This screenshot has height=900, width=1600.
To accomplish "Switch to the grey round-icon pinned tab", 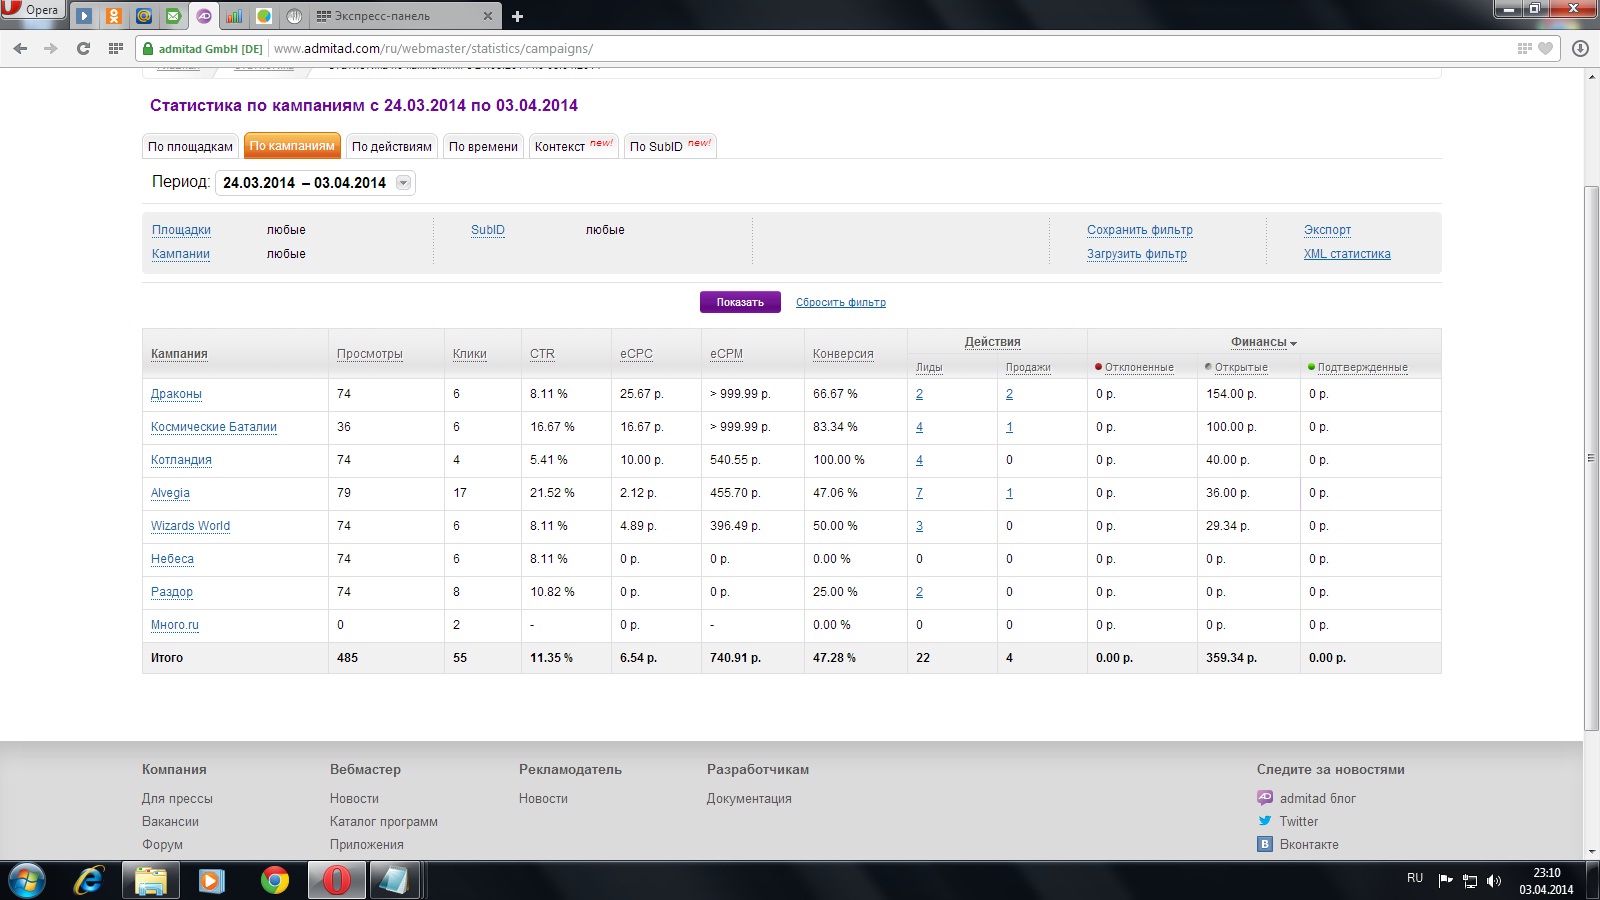I will (x=294, y=16).
